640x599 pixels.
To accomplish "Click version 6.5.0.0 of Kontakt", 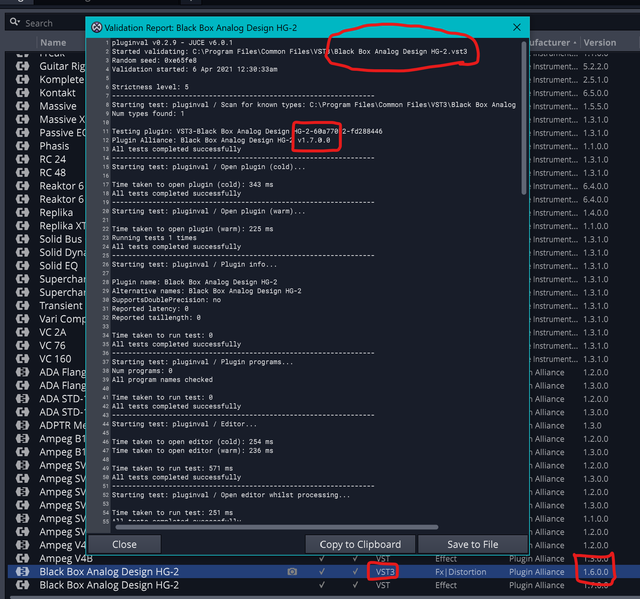I will pyautogui.click(x=596, y=93).
